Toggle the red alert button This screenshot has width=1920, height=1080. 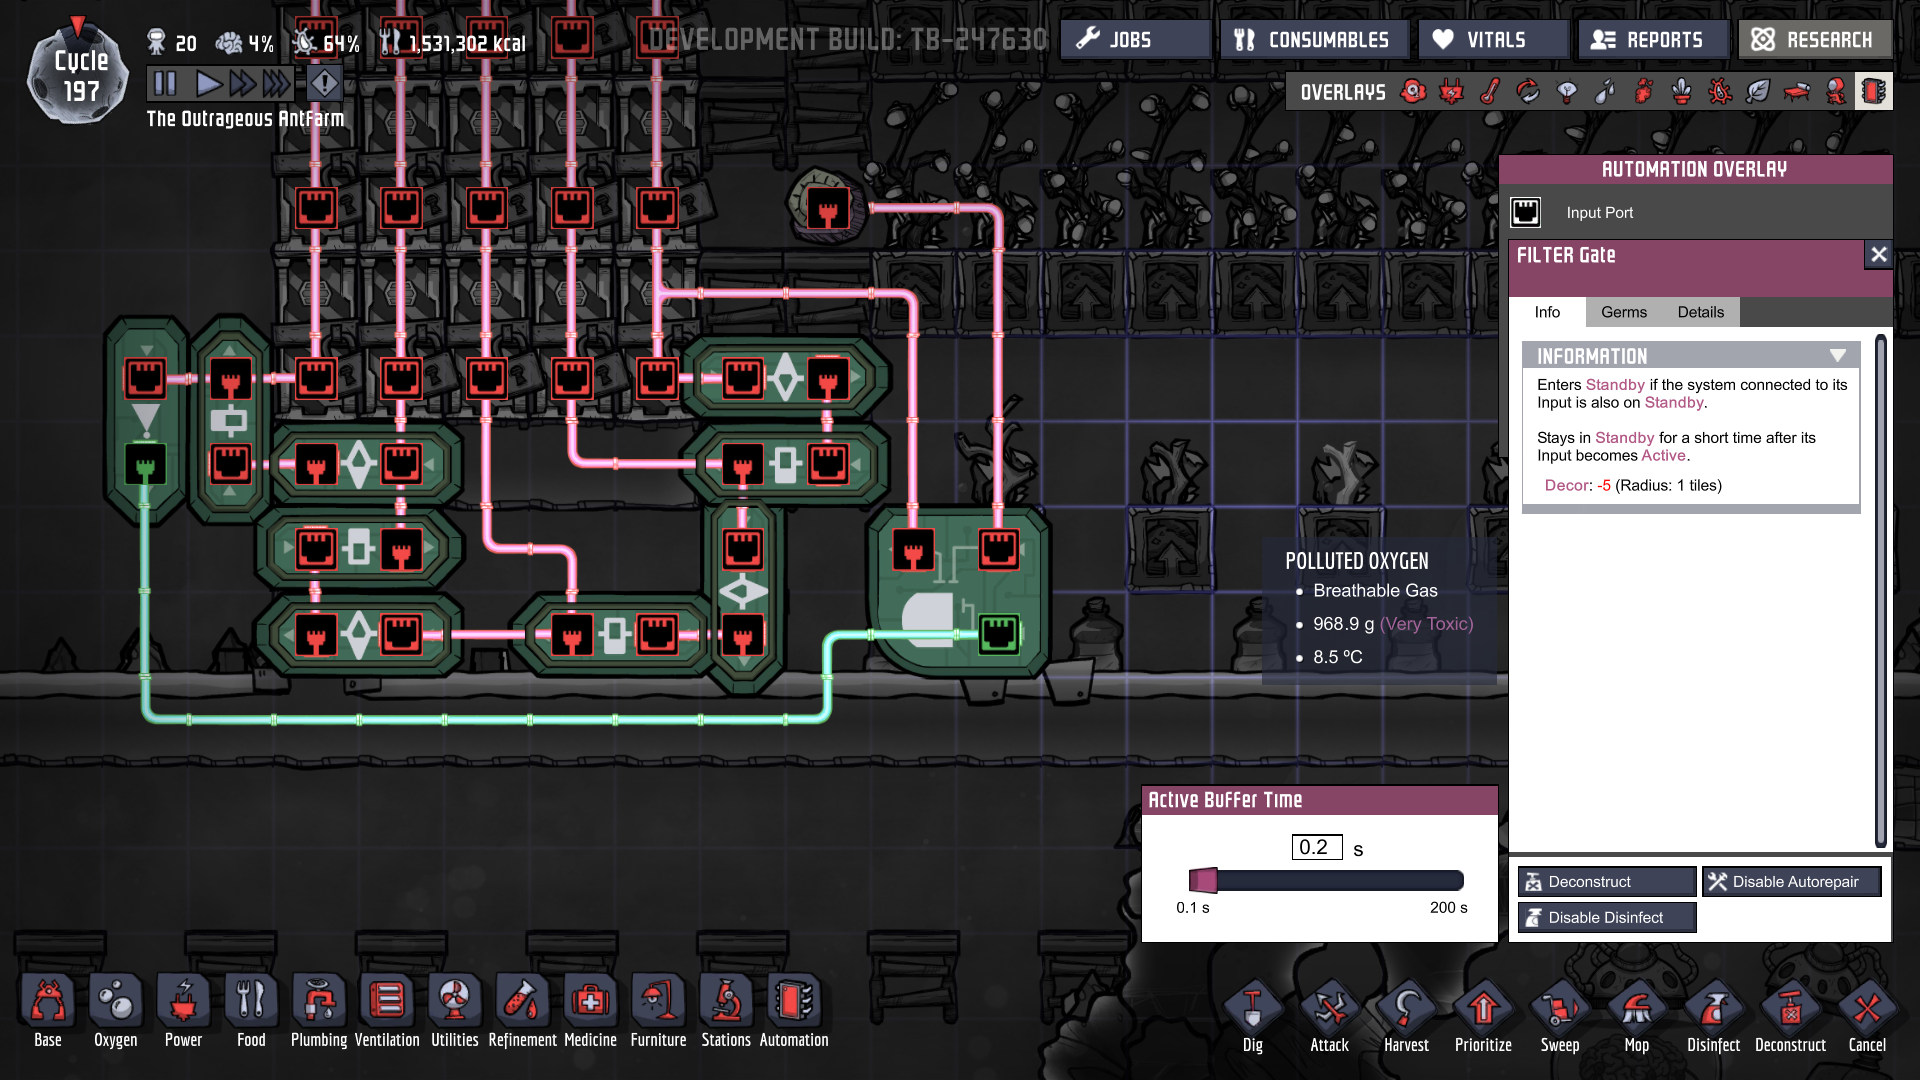324,83
